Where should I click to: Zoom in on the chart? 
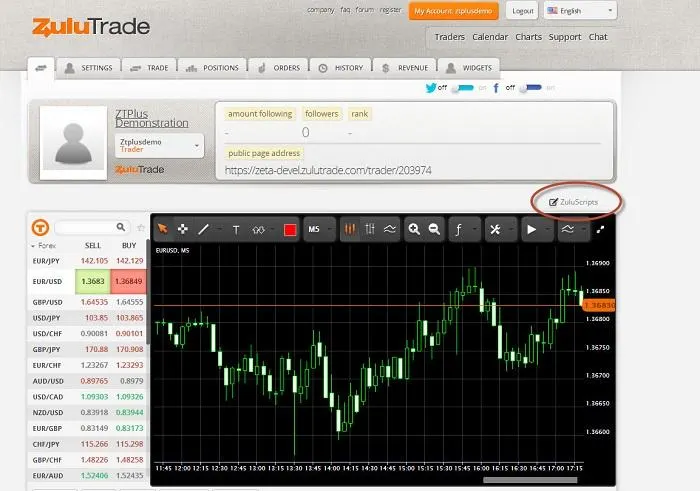coord(414,229)
